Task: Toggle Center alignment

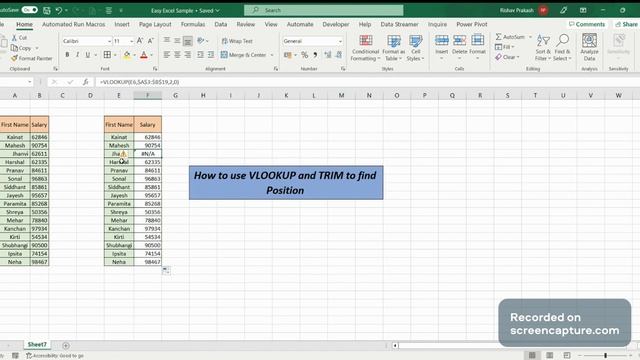Action: (x=177, y=55)
